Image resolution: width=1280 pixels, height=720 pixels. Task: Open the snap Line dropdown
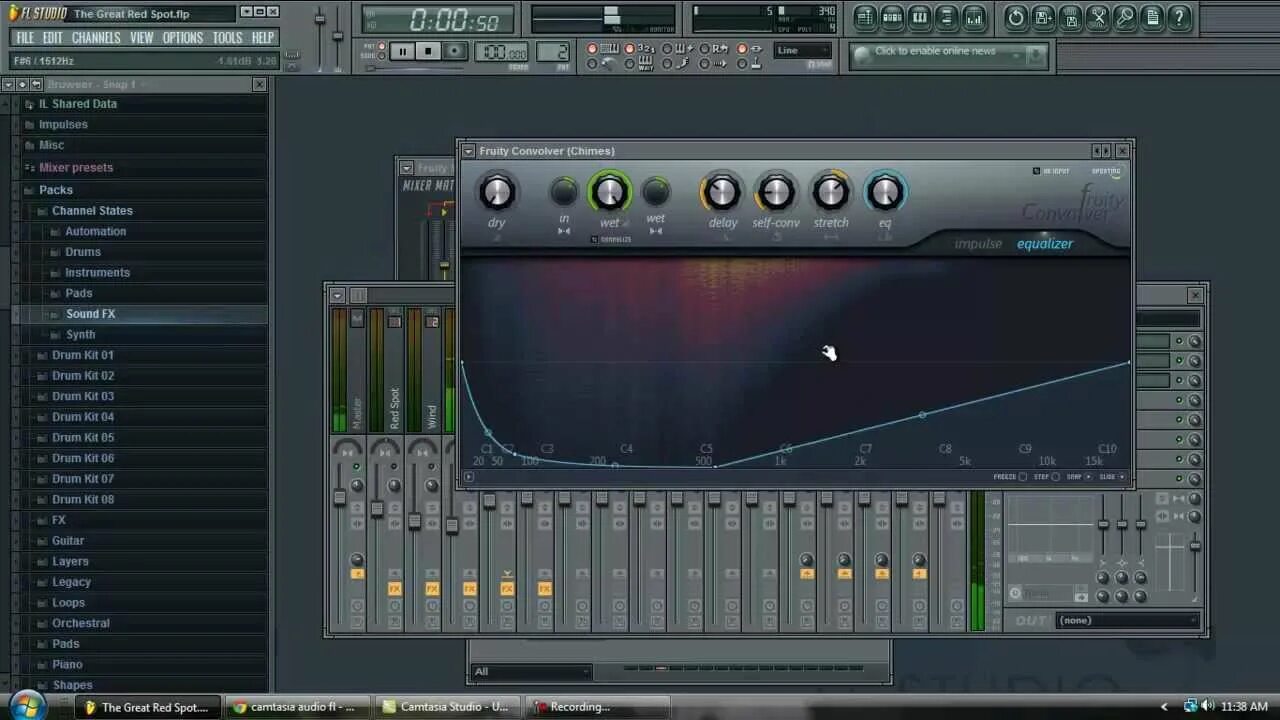point(803,51)
